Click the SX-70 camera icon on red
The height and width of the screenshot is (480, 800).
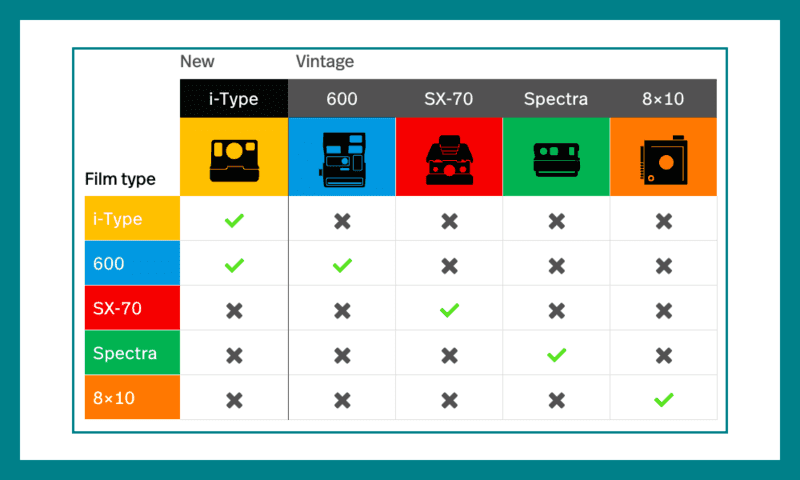click(449, 160)
